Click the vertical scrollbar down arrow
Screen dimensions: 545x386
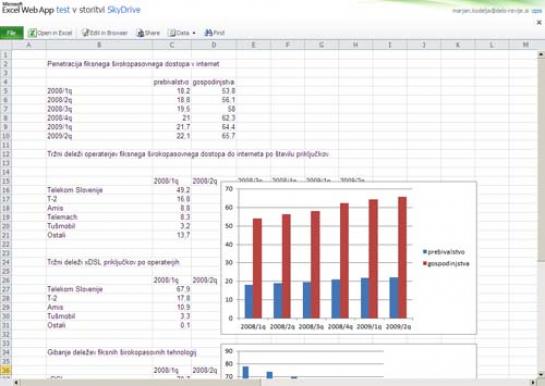pos(541,374)
